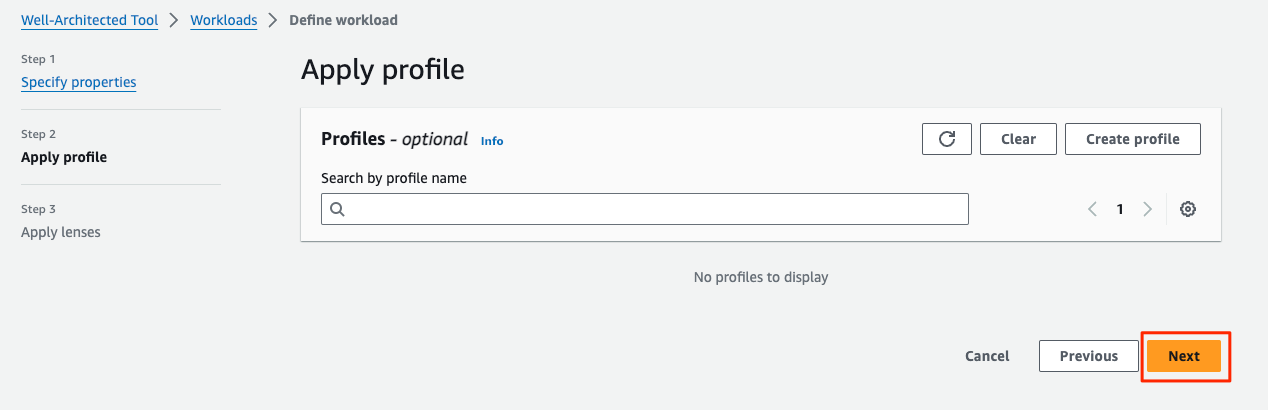Open the Info link beside Profiles
The image size is (1268, 410).
tap(492, 141)
